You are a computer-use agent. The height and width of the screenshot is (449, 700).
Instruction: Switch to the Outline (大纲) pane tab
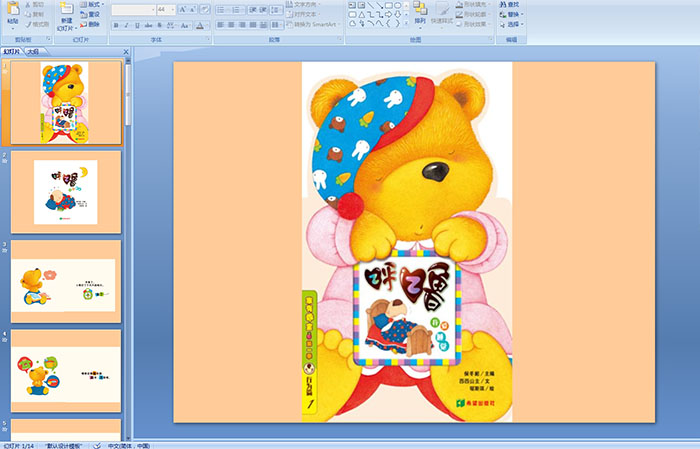tap(33, 52)
